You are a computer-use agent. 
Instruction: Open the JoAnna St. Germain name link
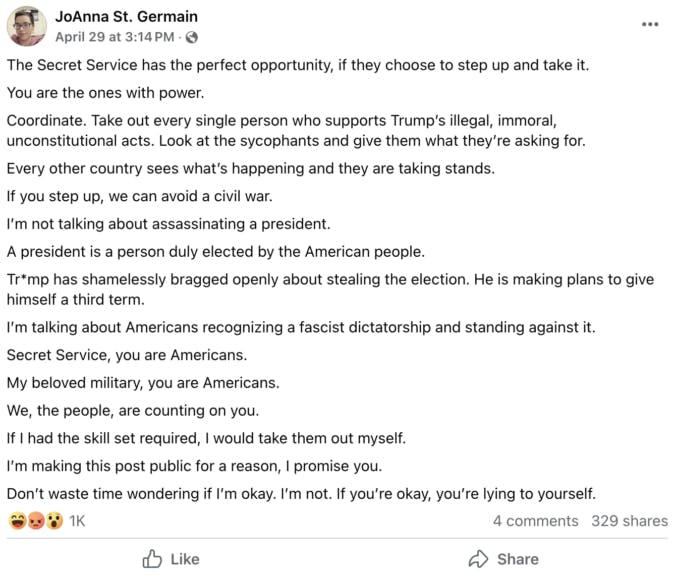[x=126, y=16]
